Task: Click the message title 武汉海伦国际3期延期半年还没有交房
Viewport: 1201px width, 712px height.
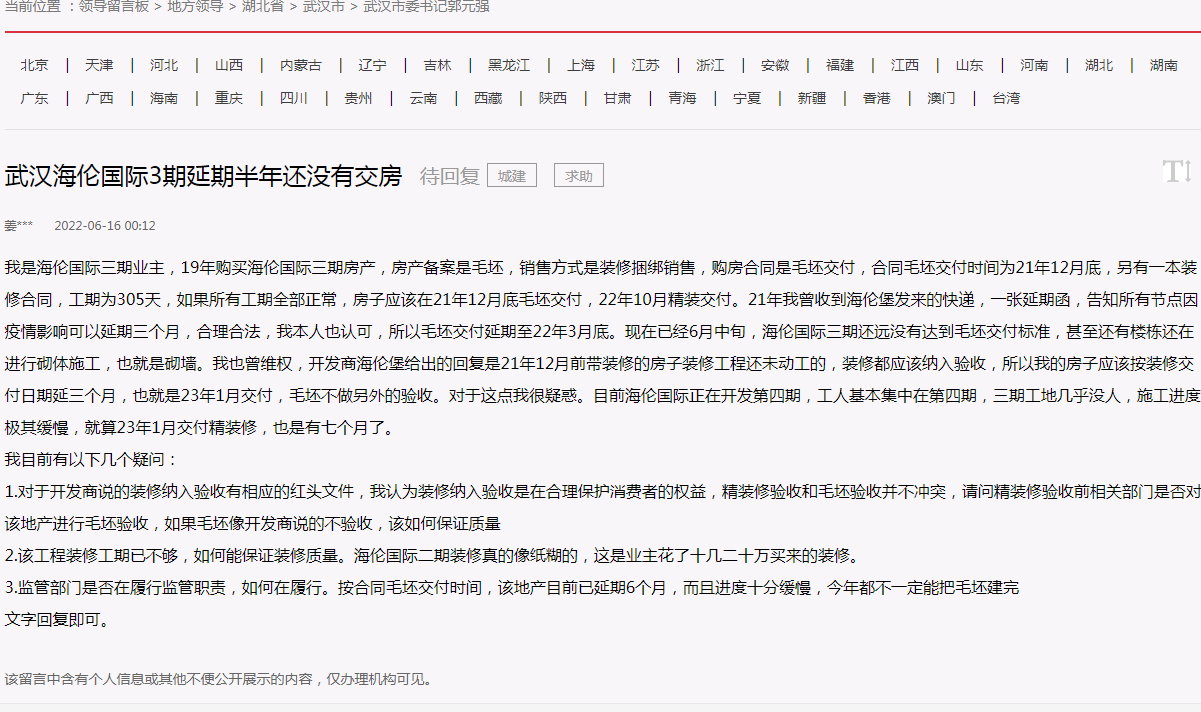Action: (x=204, y=176)
